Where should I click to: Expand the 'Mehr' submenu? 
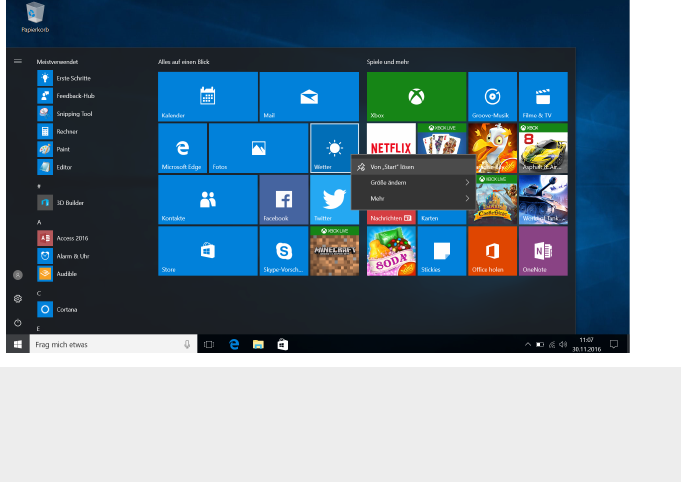pos(413,198)
